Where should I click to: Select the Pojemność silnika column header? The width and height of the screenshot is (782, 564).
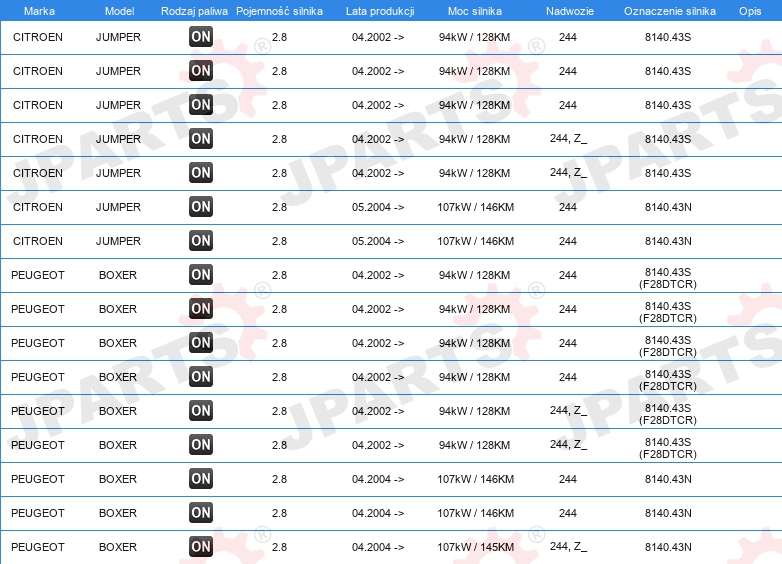pos(279,11)
